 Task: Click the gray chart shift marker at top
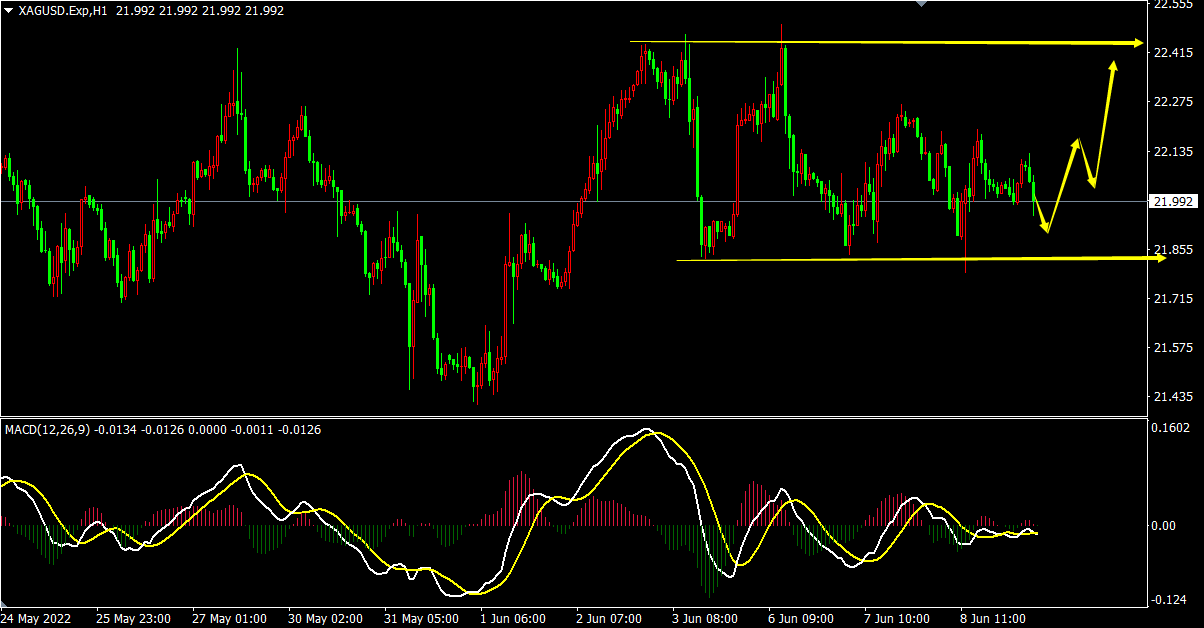922,4
